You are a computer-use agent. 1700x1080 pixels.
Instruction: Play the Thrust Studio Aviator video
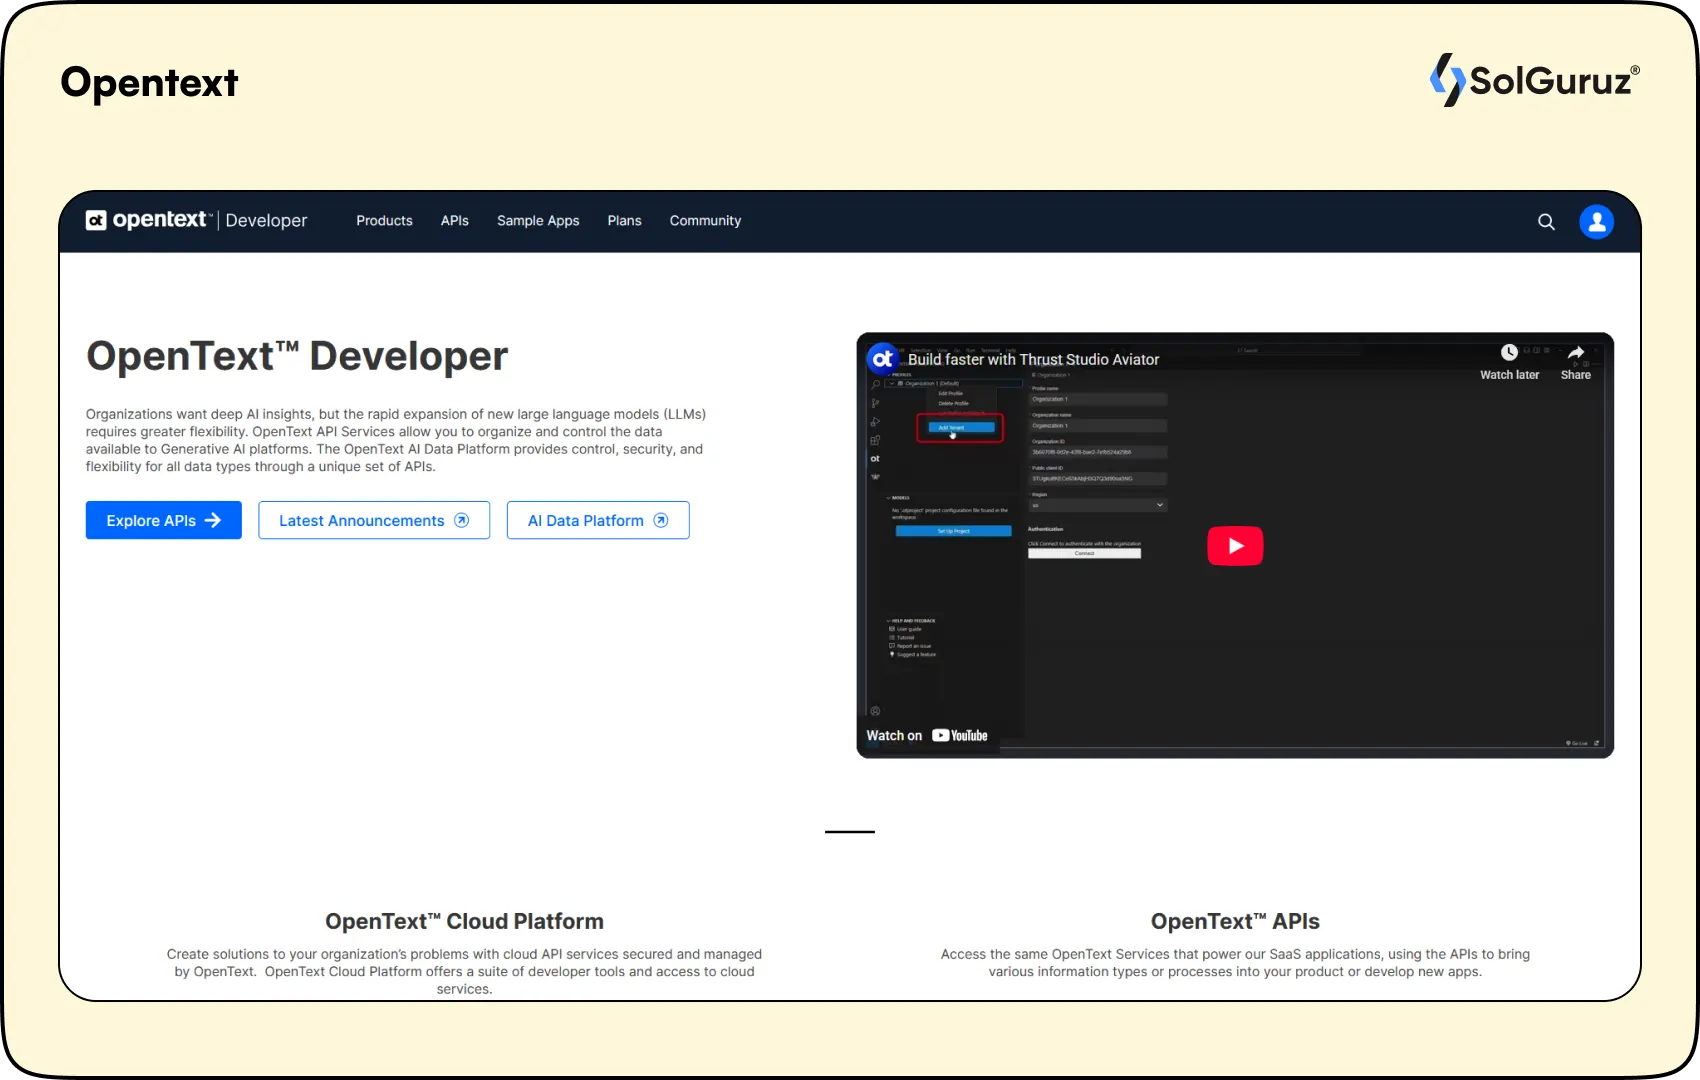point(1235,545)
